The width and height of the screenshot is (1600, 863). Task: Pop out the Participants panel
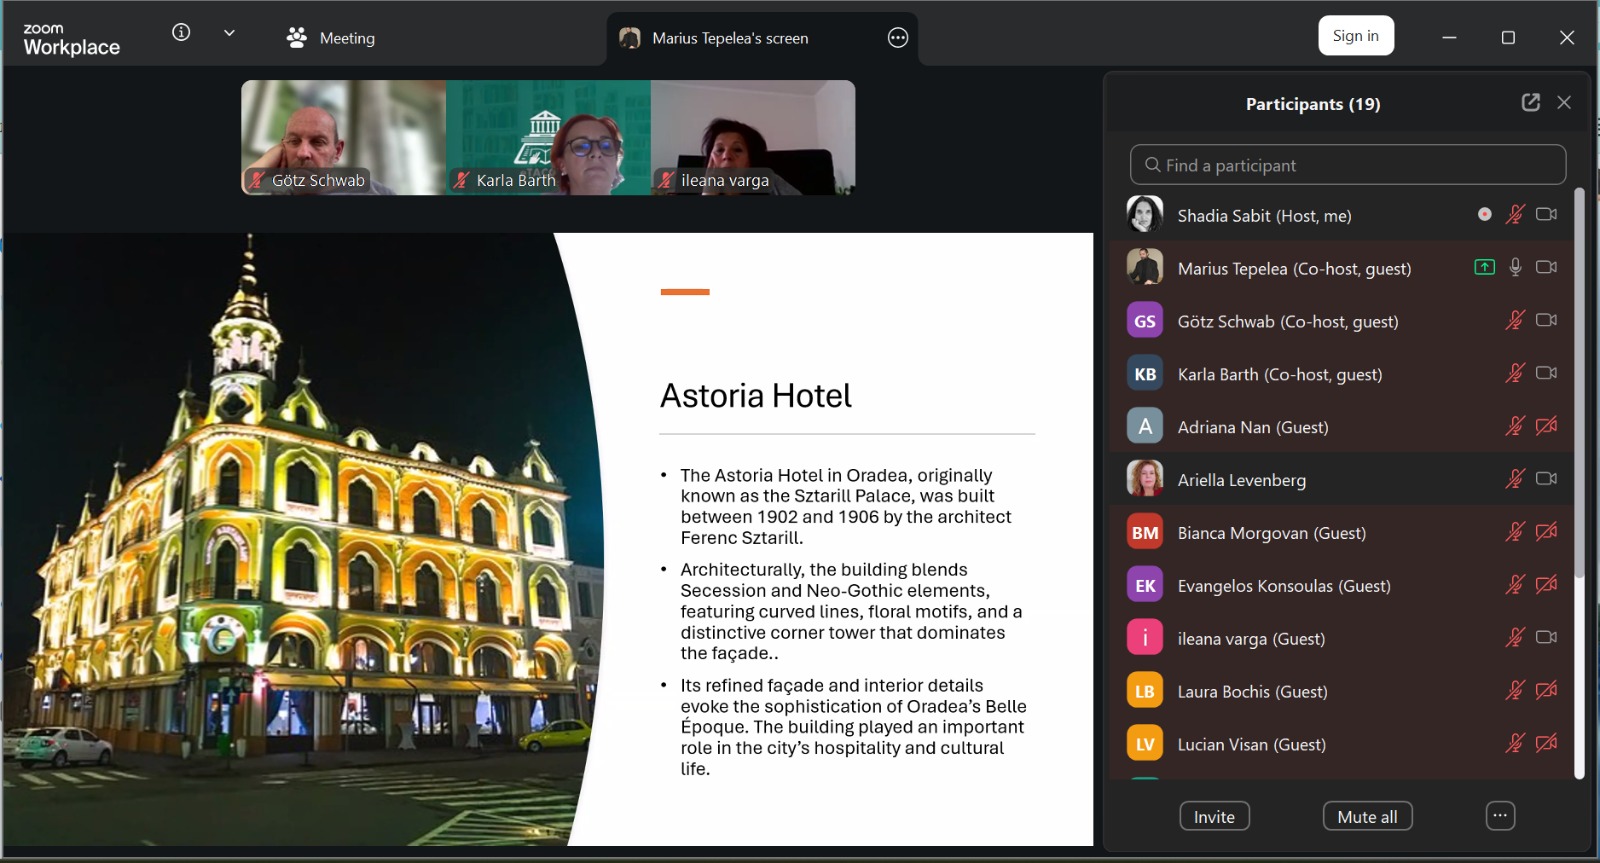[x=1530, y=102]
